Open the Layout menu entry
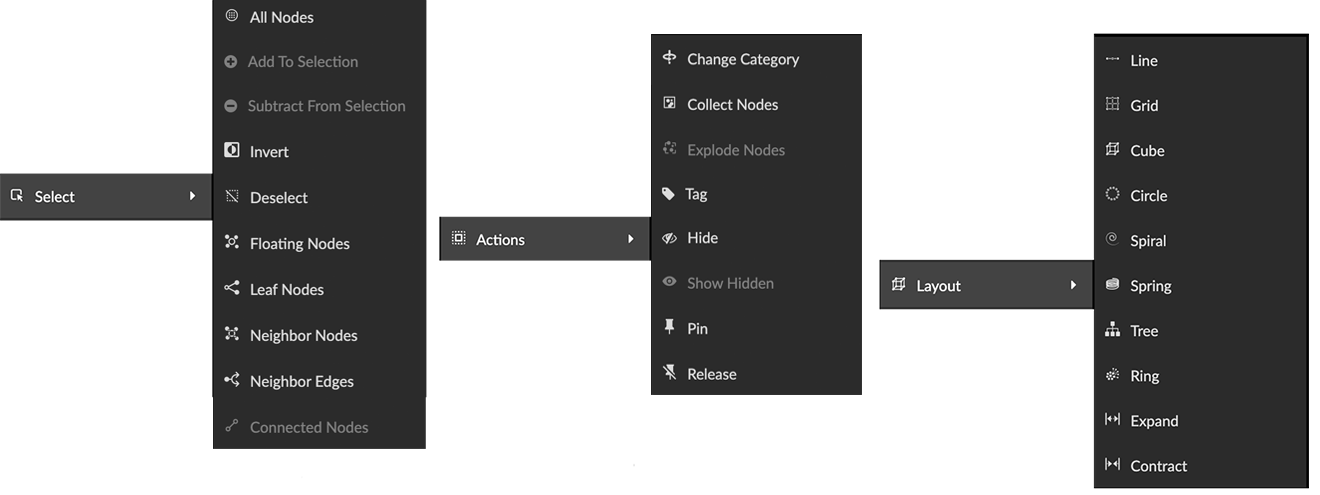1320x495 pixels. coord(986,285)
